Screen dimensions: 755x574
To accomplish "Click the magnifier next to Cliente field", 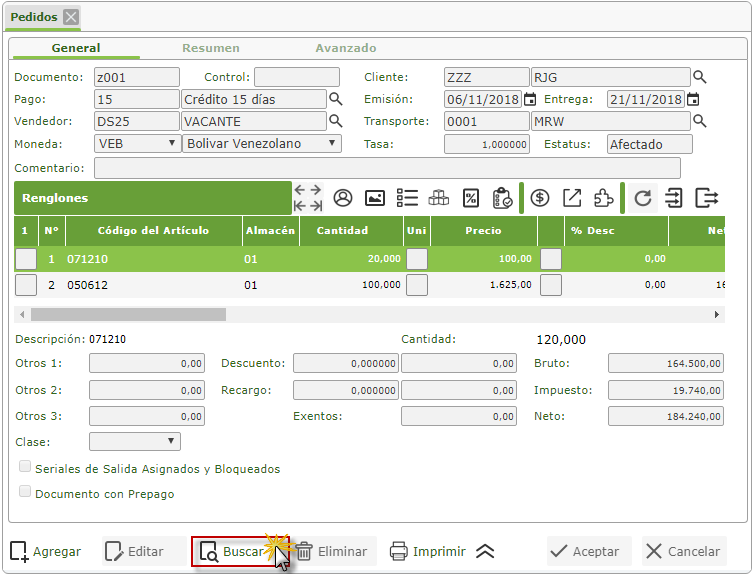I will coord(700,77).
